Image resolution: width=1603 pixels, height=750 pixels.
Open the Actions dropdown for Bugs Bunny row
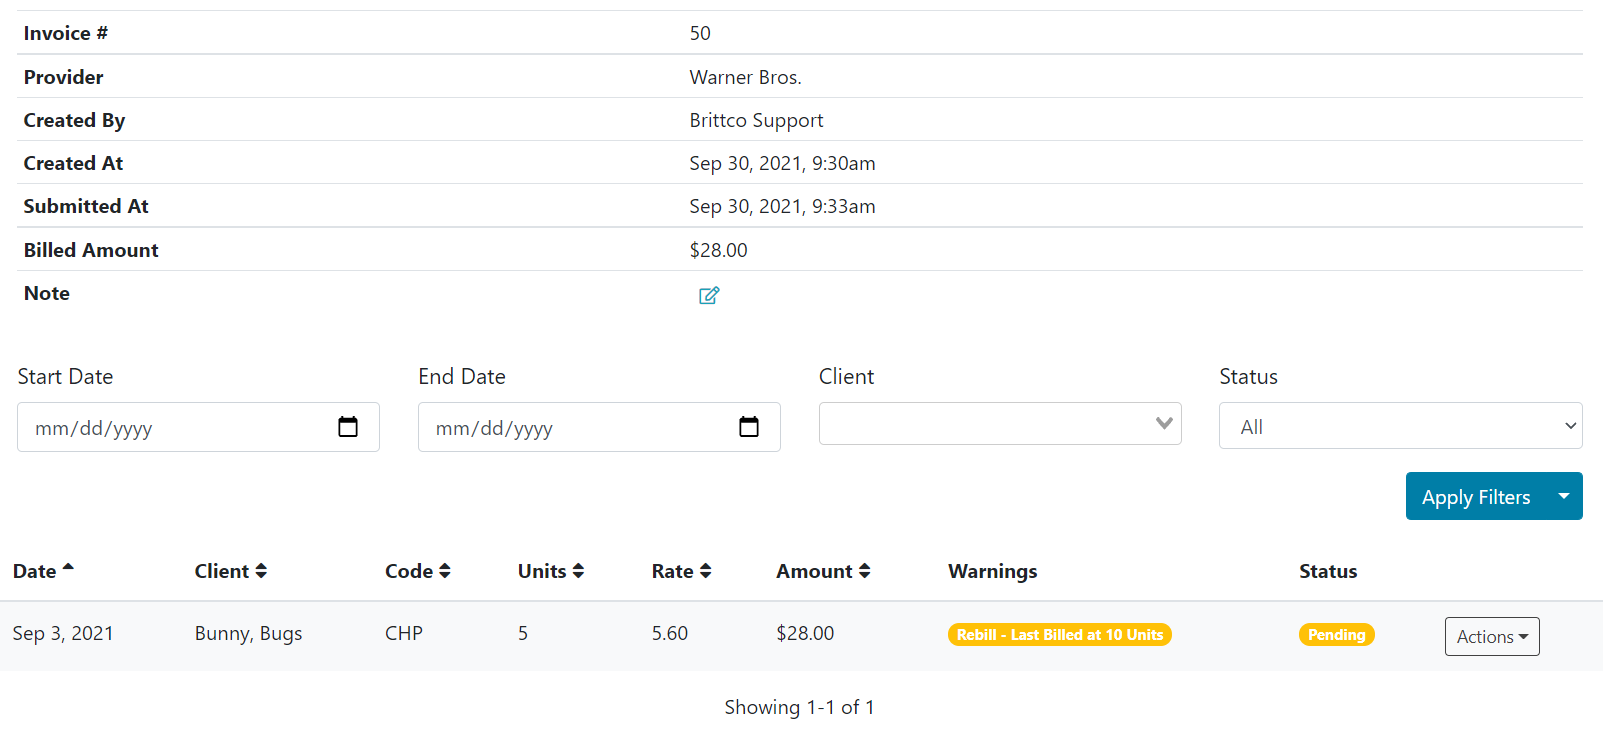pyautogui.click(x=1491, y=636)
